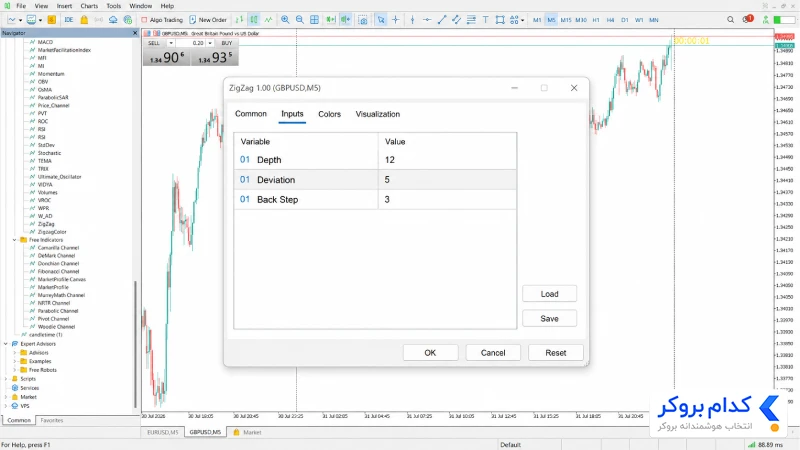Screen dimensions: 800x450
Task: Switch to M1 timeframe
Action: click(x=537, y=20)
